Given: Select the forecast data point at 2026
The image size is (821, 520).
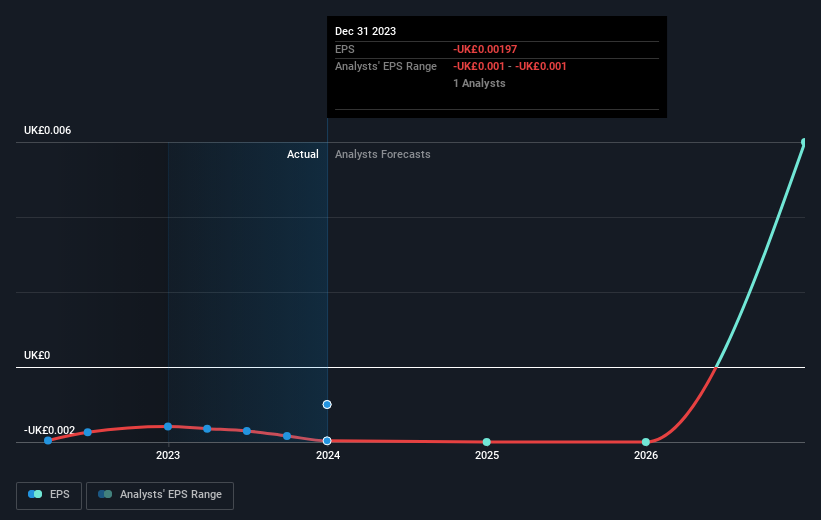Looking at the screenshot, I should [x=646, y=442].
